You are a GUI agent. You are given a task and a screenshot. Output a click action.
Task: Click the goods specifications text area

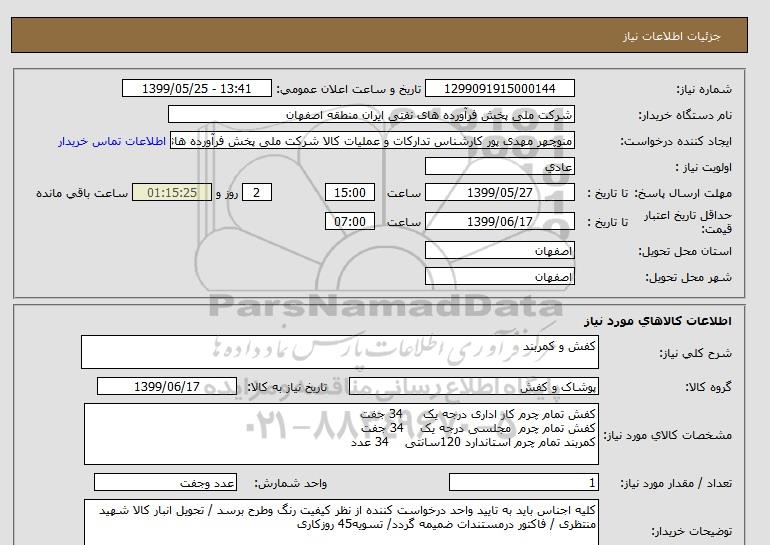[x=341, y=434]
